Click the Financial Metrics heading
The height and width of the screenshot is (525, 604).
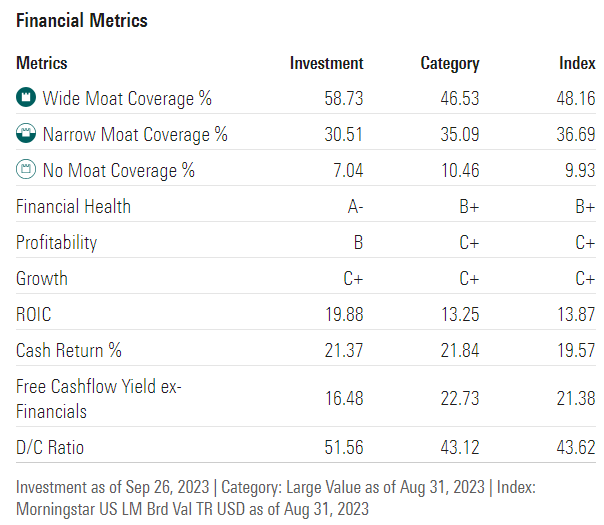(82, 20)
